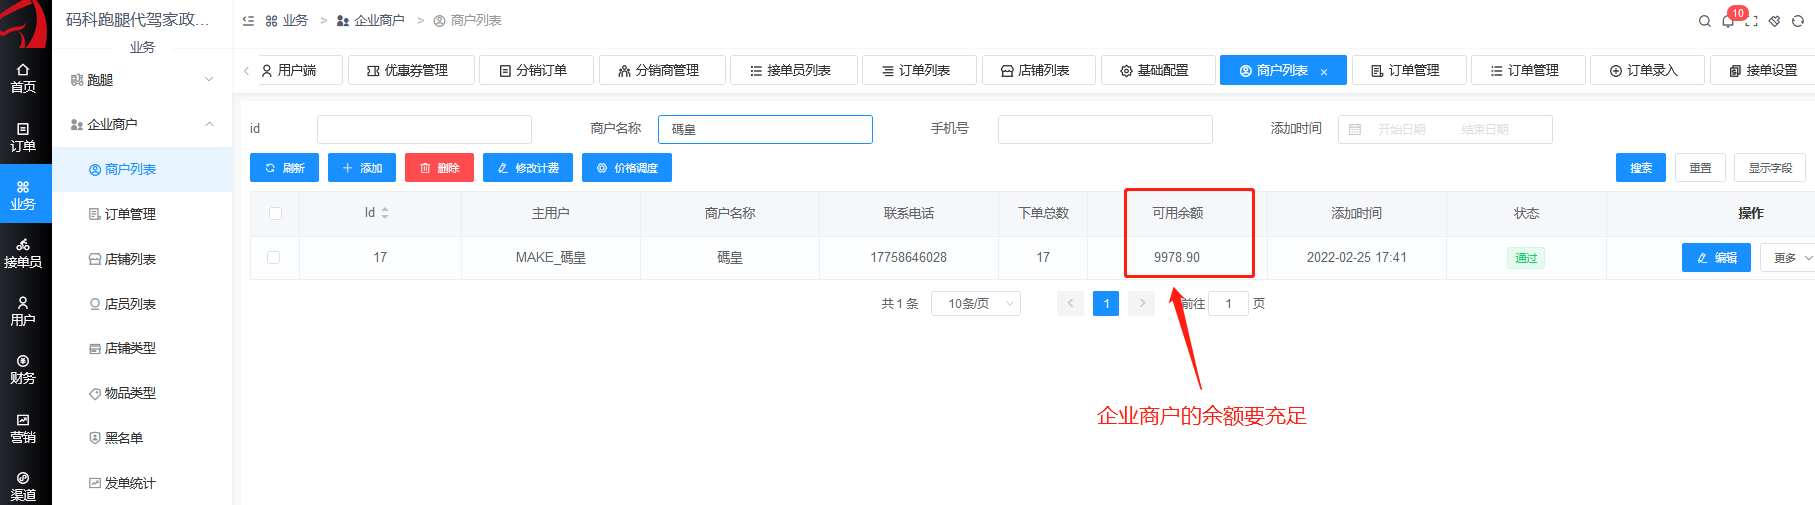Screen dimensions: 1815x505
Task: Click the red 删除 button
Action: coord(439,168)
